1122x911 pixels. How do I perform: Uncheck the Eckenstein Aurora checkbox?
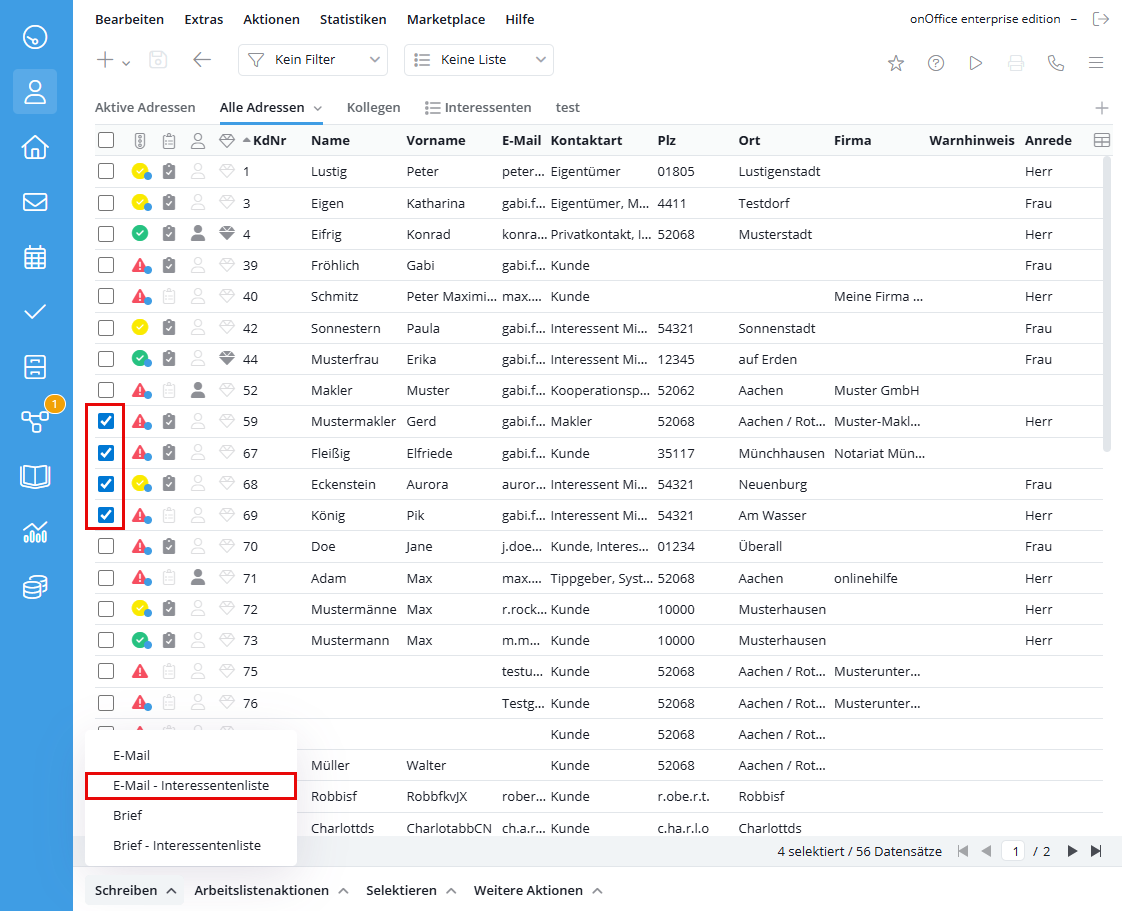point(106,484)
